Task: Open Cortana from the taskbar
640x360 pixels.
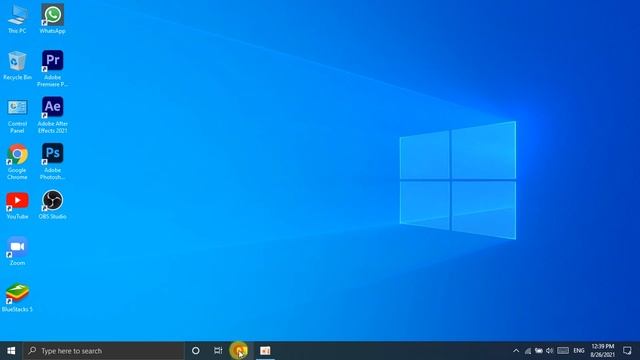Action: (196, 351)
